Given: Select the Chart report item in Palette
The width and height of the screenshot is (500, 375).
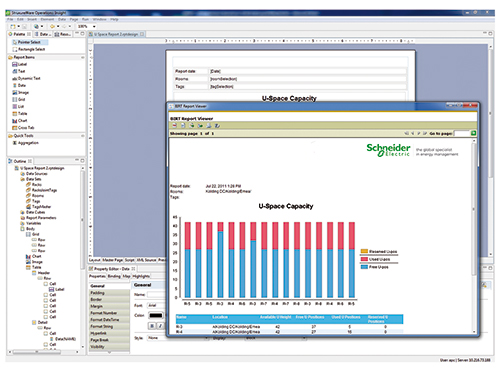Looking at the screenshot, I should (x=20, y=121).
